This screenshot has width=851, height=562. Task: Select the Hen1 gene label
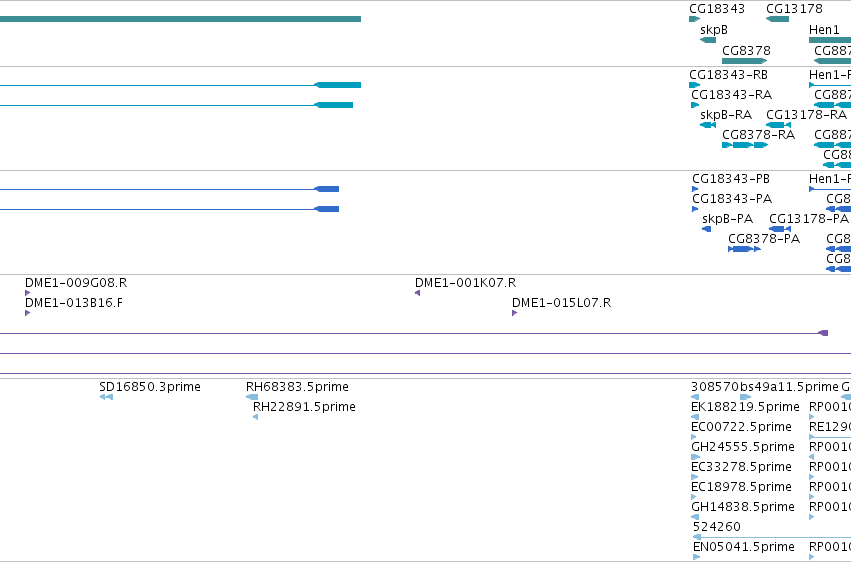tap(824, 30)
